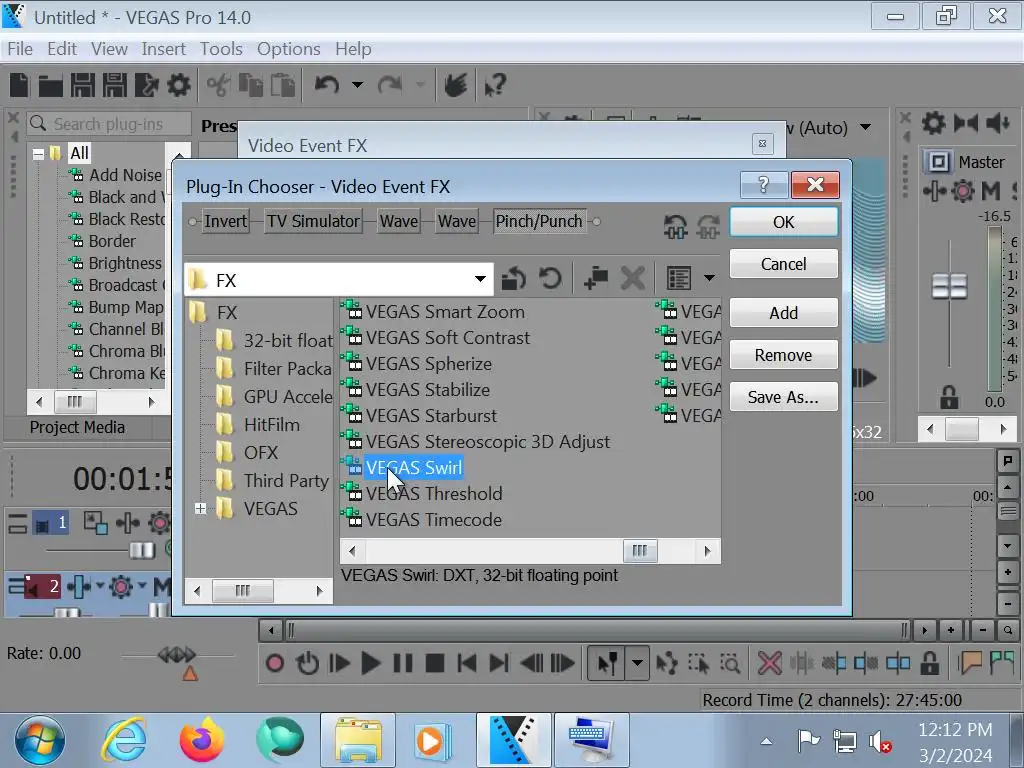The image size is (1024, 768).
Task: Click the Stop button in transport bar
Action: [435, 664]
